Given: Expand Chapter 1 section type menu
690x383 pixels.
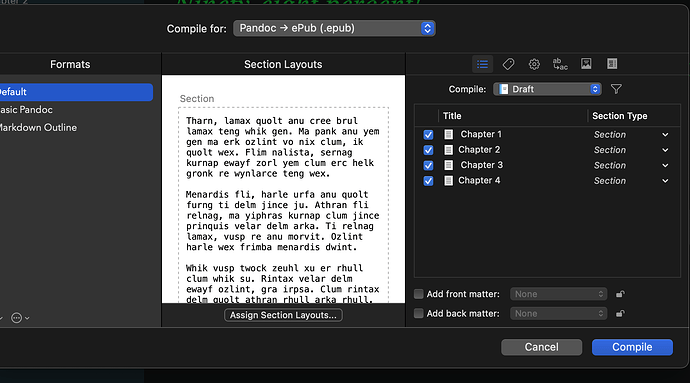Looking at the screenshot, I should tap(665, 135).
